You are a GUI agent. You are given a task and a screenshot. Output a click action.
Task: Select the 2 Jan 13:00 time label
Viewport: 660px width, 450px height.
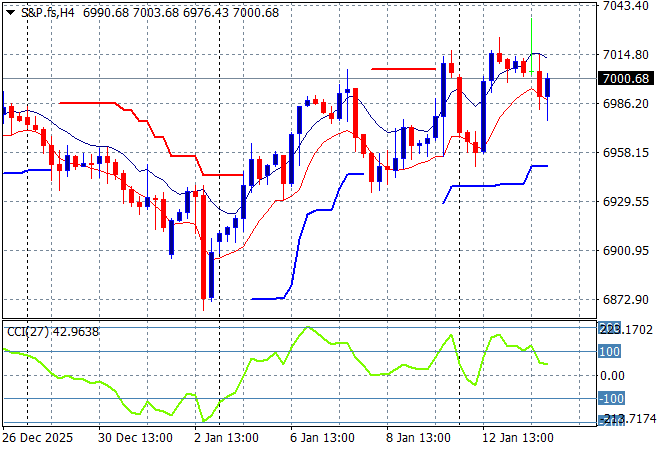[228, 438]
